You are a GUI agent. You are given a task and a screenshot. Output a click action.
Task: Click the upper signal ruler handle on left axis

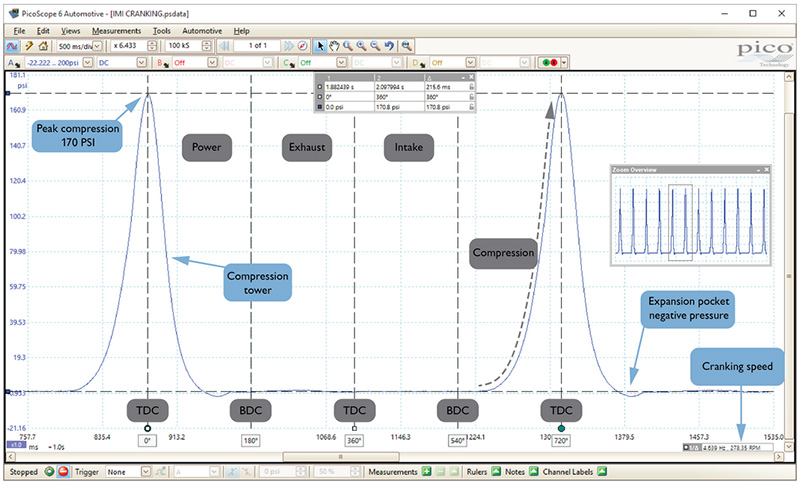(x=7, y=93)
